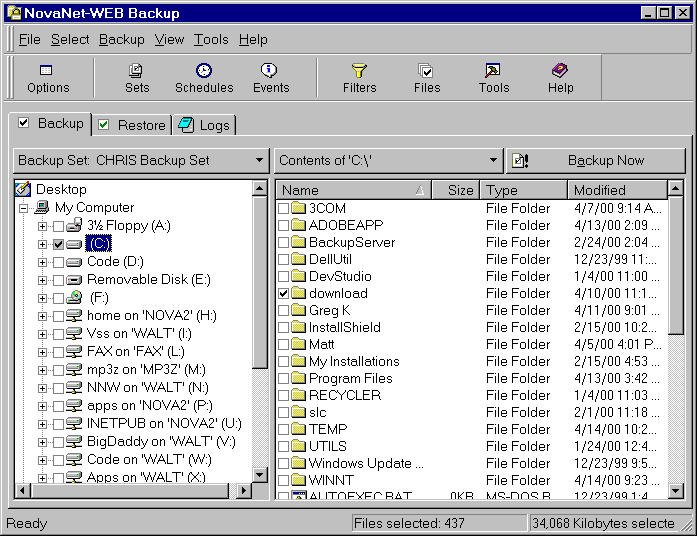697x536 pixels.
Task: Click the drive tree vertical scrollbar thumb
Action: pos(259,283)
